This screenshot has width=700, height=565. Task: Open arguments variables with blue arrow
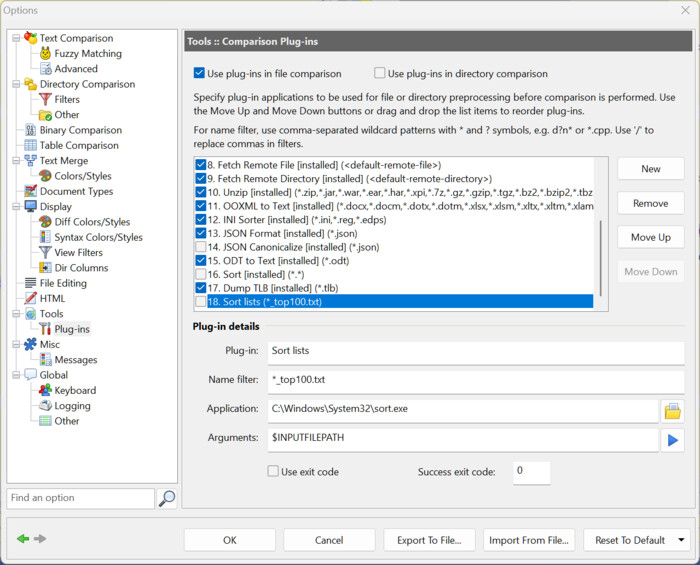672,440
